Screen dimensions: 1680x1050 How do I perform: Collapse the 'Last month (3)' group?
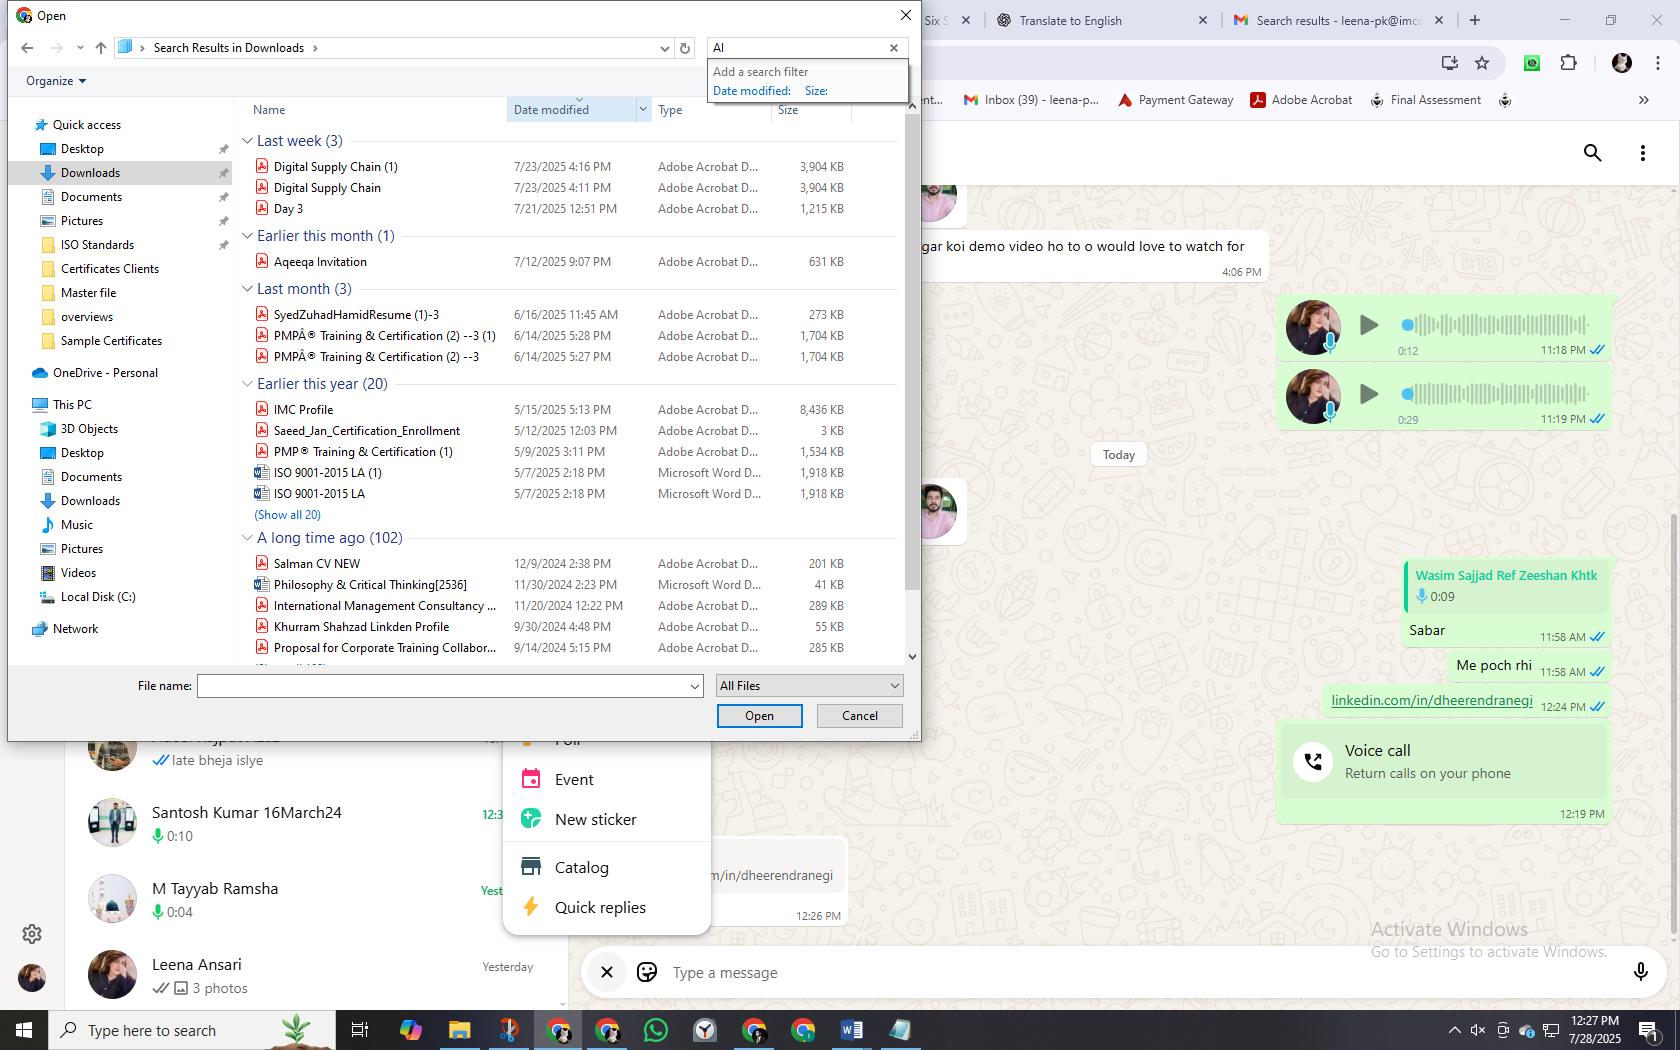(247, 289)
